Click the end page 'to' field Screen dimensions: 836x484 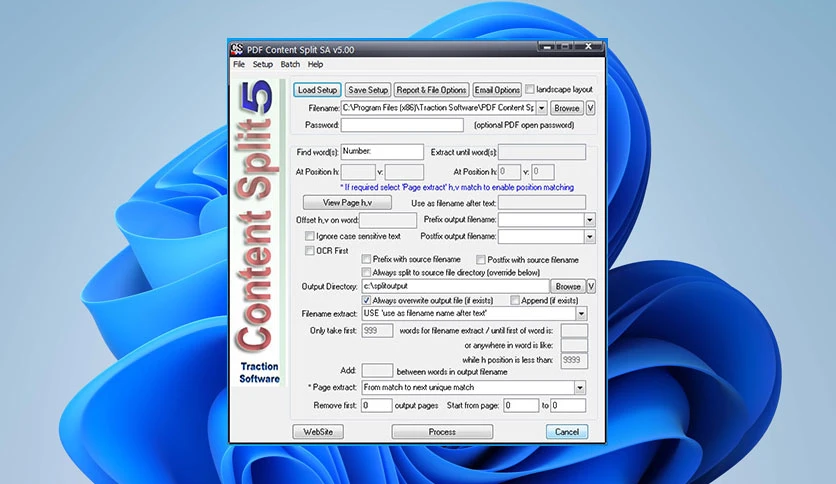tap(568, 406)
